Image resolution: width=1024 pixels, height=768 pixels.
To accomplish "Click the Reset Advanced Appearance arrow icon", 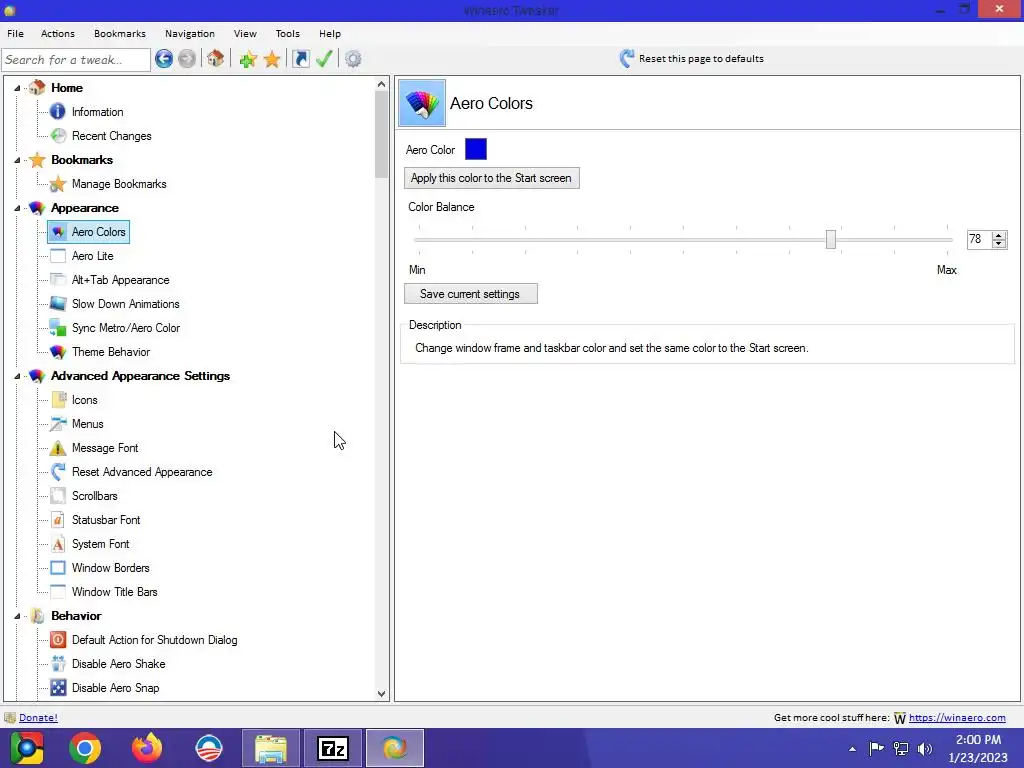I will 57,472.
